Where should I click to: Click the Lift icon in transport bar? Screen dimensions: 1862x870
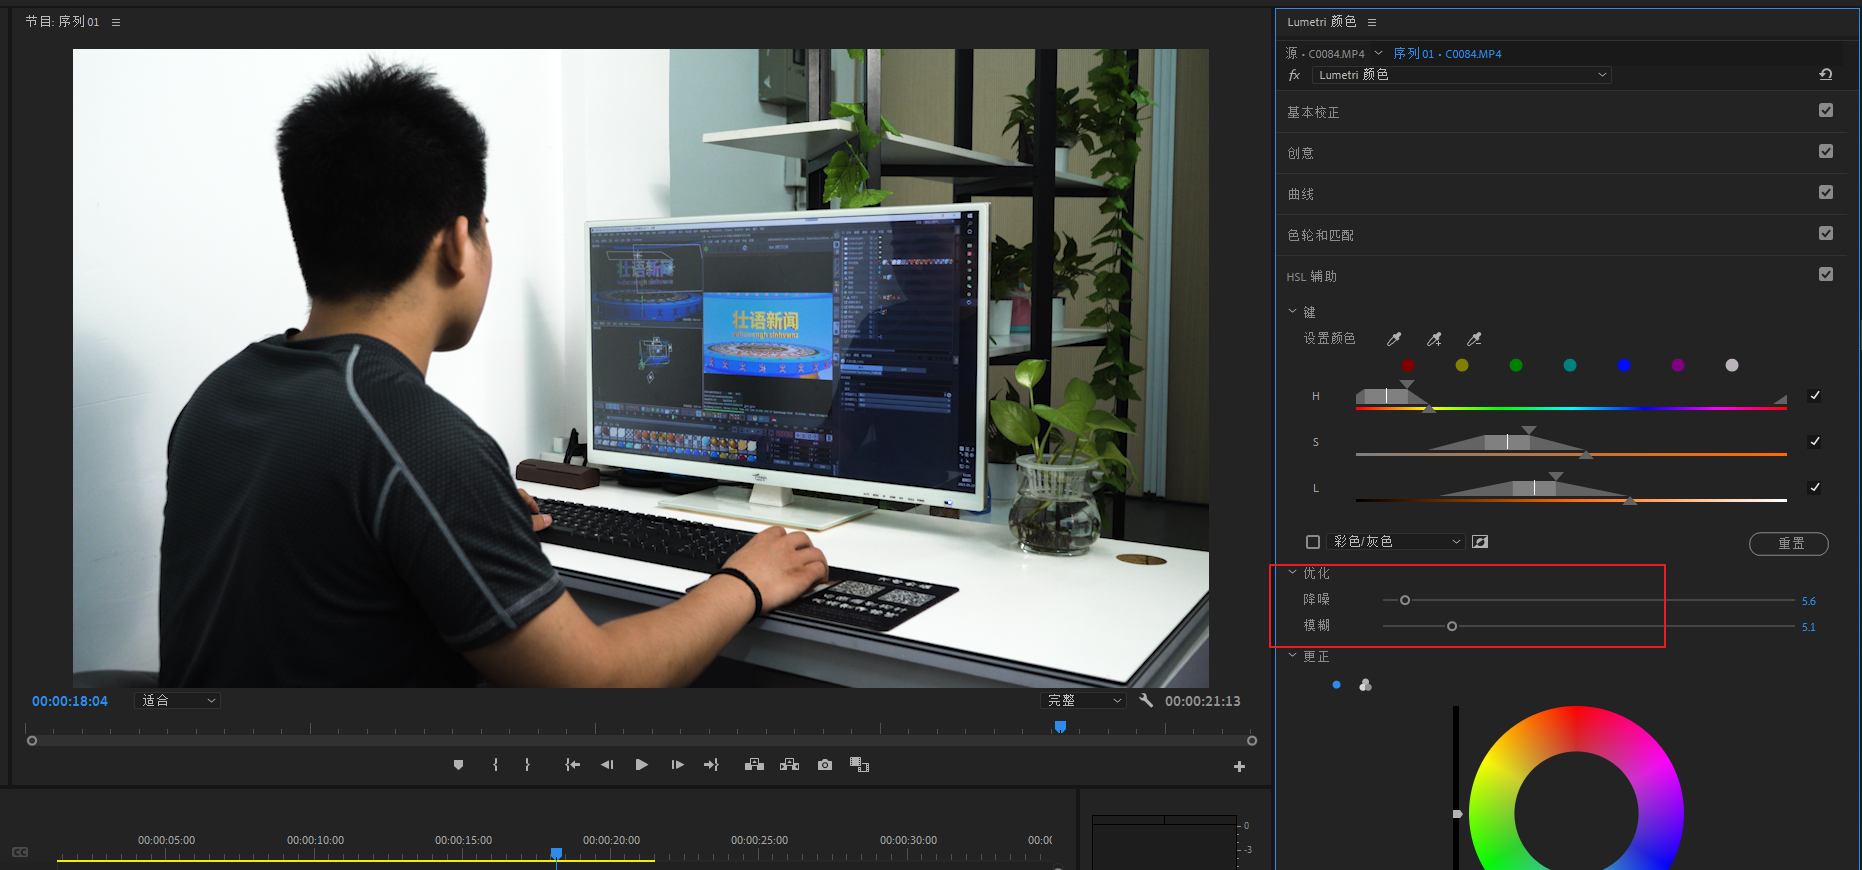[755, 765]
